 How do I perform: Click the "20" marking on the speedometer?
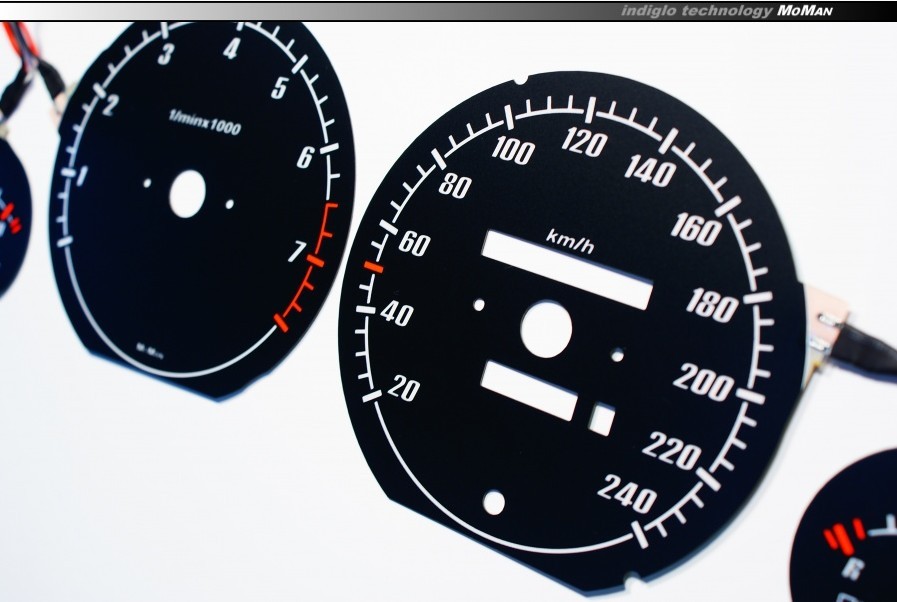(x=404, y=389)
